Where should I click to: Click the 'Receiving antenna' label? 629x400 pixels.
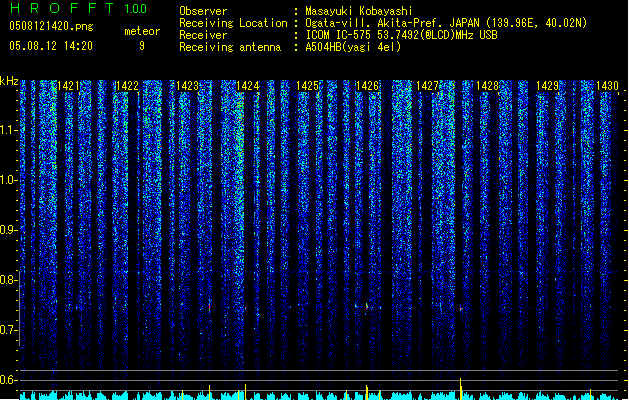[x=230, y=47]
